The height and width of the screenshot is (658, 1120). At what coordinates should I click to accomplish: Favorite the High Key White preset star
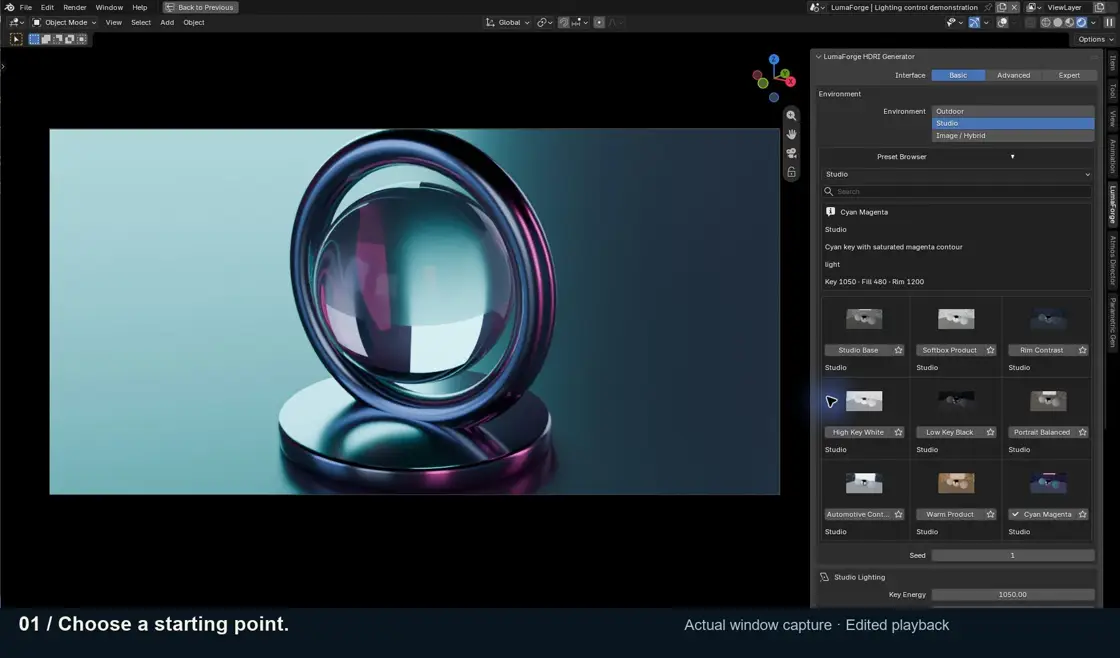click(899, 432)
